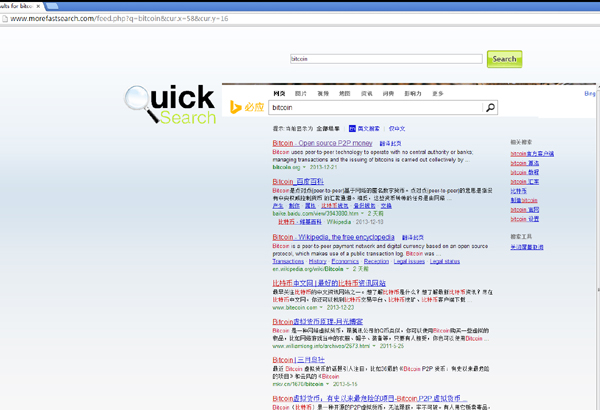The height and width of the screenshot is (410, 600).
Task: Focus the top bitcoin search field
Action: (x=386, y=59)
